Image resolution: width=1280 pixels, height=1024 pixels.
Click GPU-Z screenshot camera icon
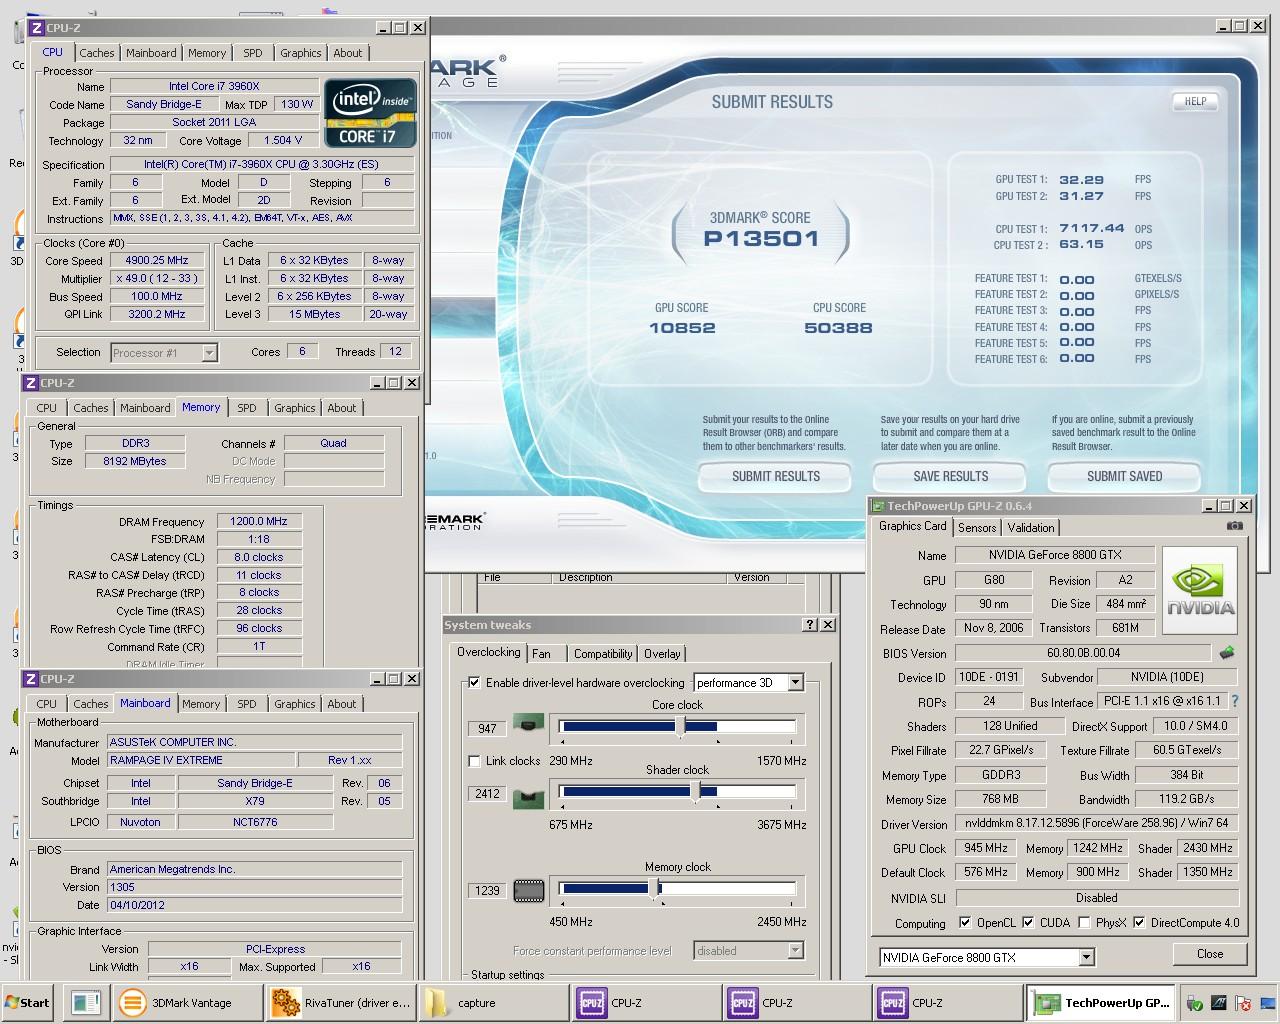[x=1235, y=526]
